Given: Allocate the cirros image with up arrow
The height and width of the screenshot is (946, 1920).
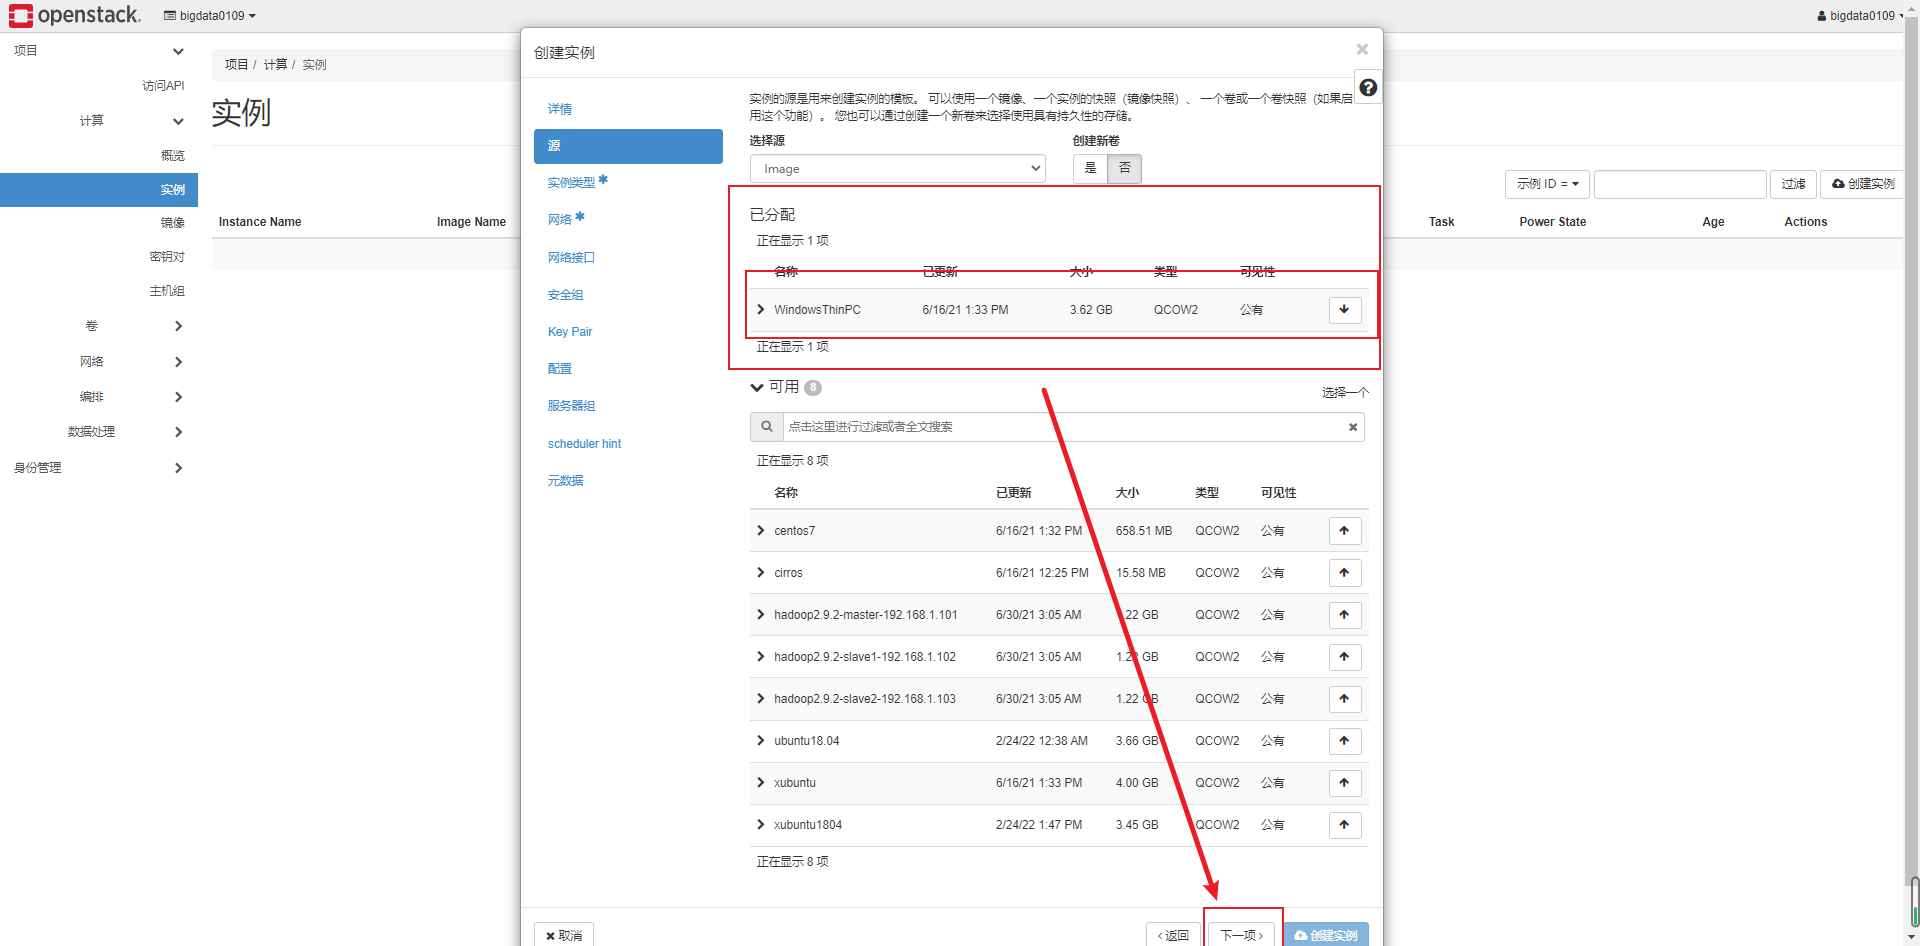Looking at the screenshot, I should pyautogui.click(x=1345, y=573).
